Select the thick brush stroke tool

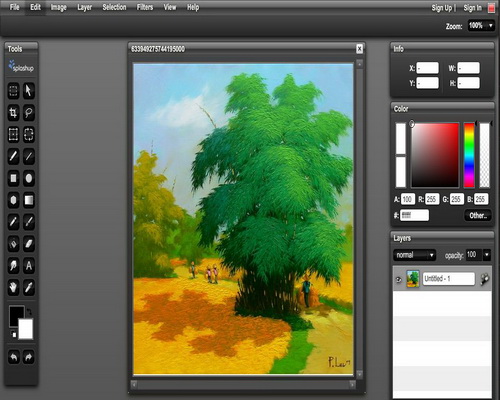tap(13, 156)
